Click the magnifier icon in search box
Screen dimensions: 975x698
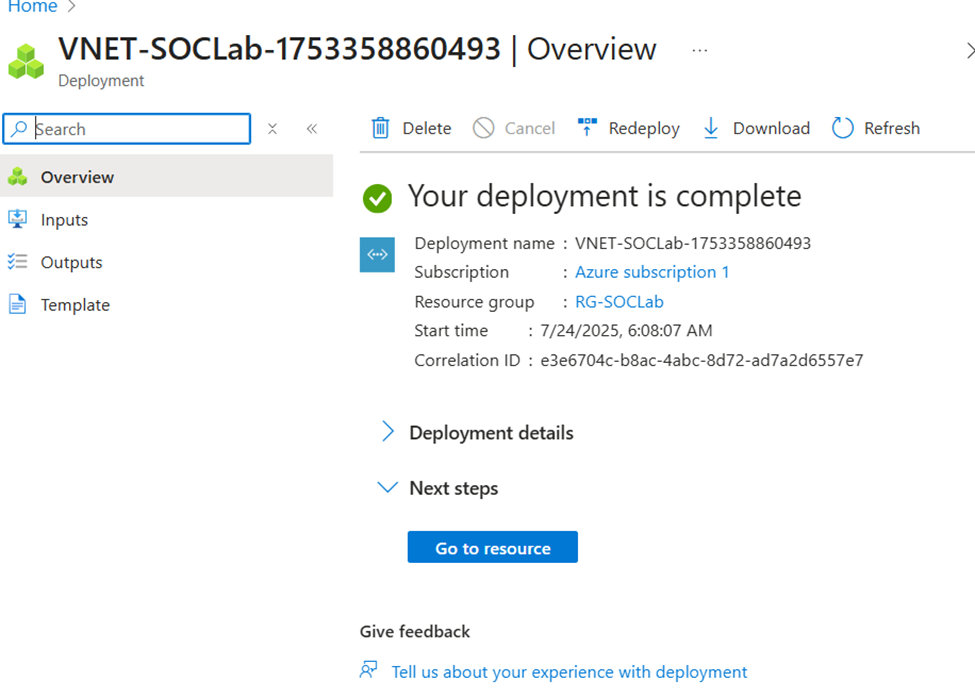[19, 129]
